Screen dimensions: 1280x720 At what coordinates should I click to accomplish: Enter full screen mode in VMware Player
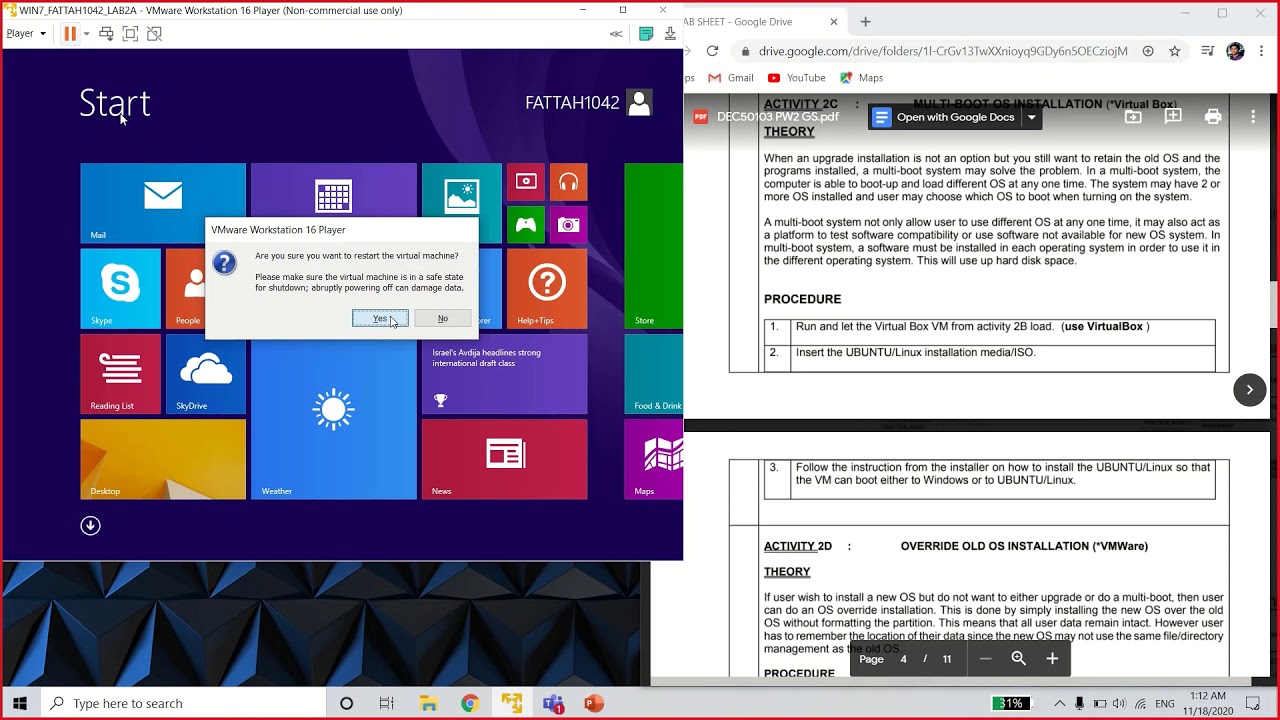130,33
